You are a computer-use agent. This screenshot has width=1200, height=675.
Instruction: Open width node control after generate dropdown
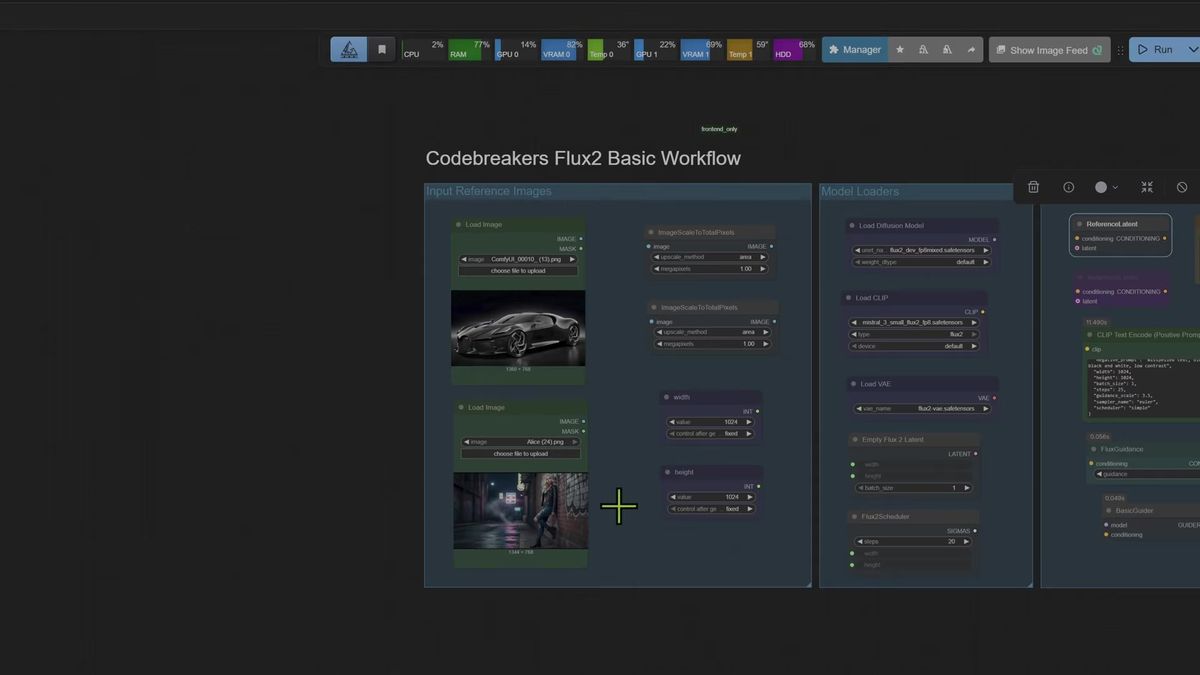click(x=711, y=434)
